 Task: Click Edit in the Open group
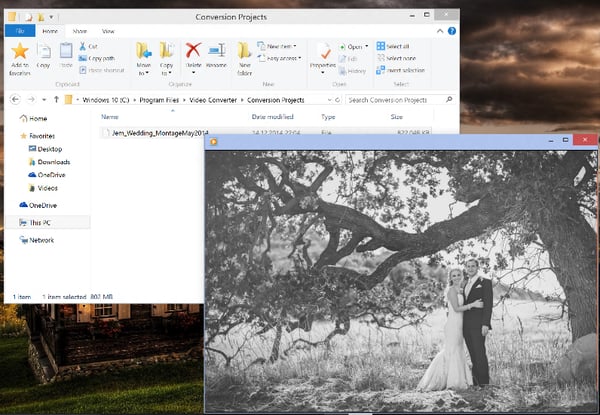point(348,59)
